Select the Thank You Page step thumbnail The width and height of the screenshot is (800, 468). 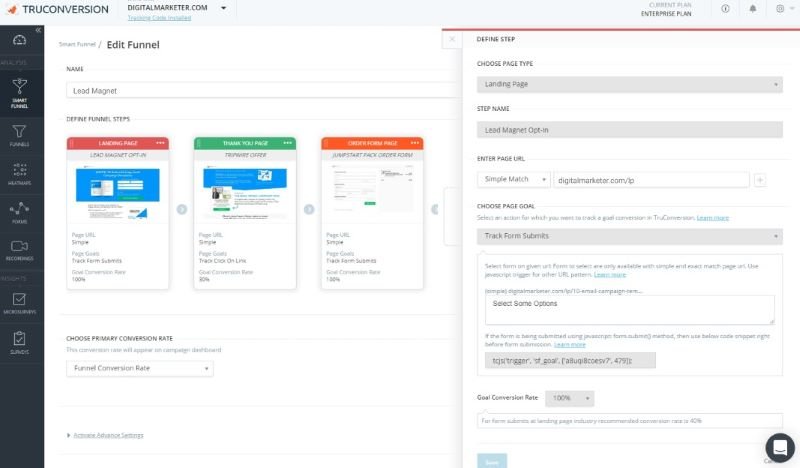pyautogui.click(x=245, y=192)
